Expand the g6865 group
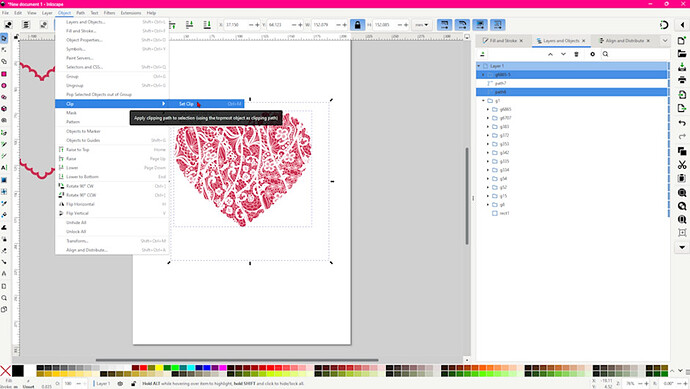 point(488,109)
